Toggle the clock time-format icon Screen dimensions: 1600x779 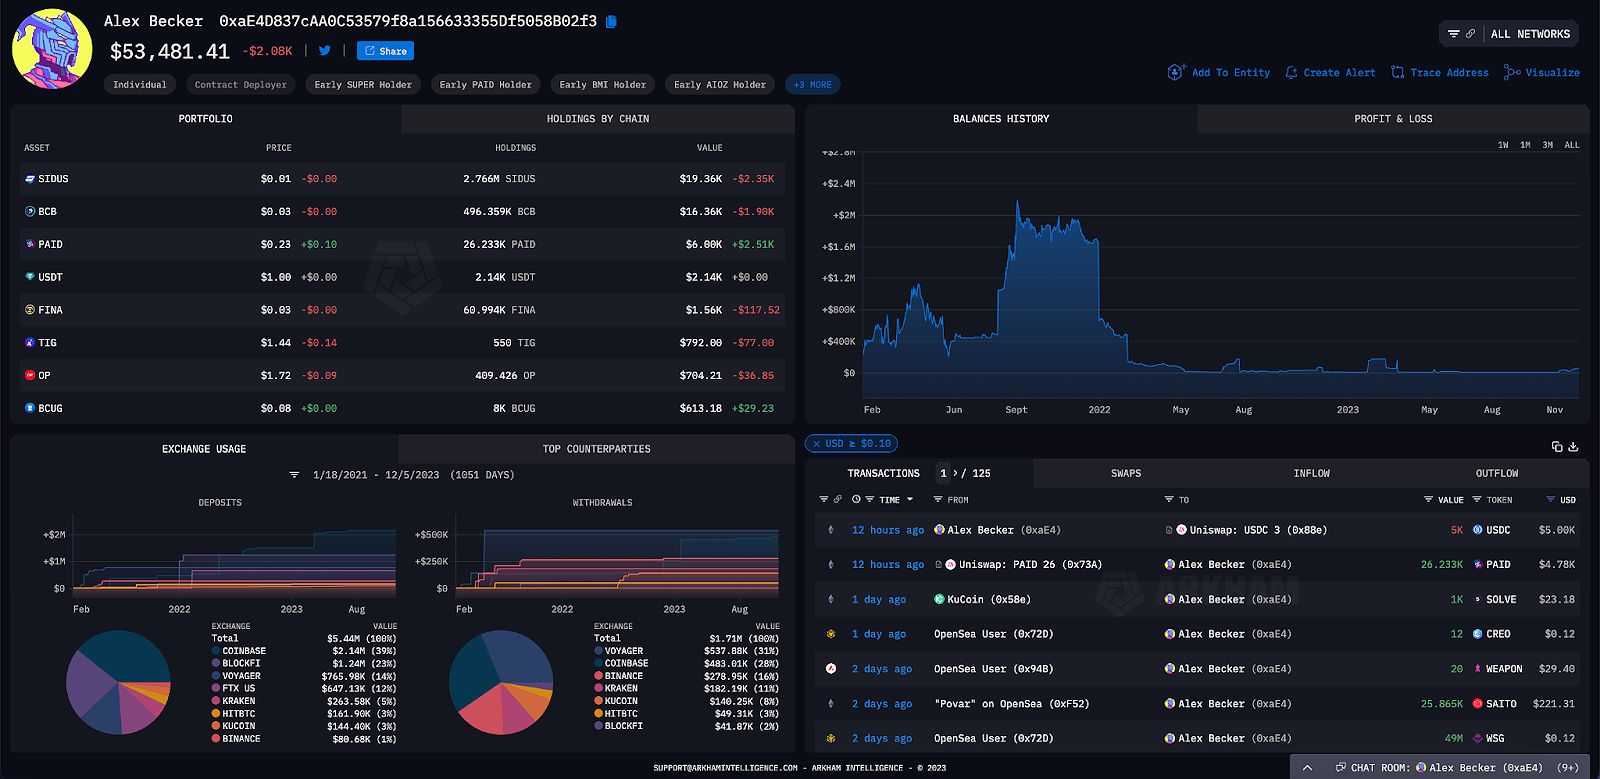point(856,499)
